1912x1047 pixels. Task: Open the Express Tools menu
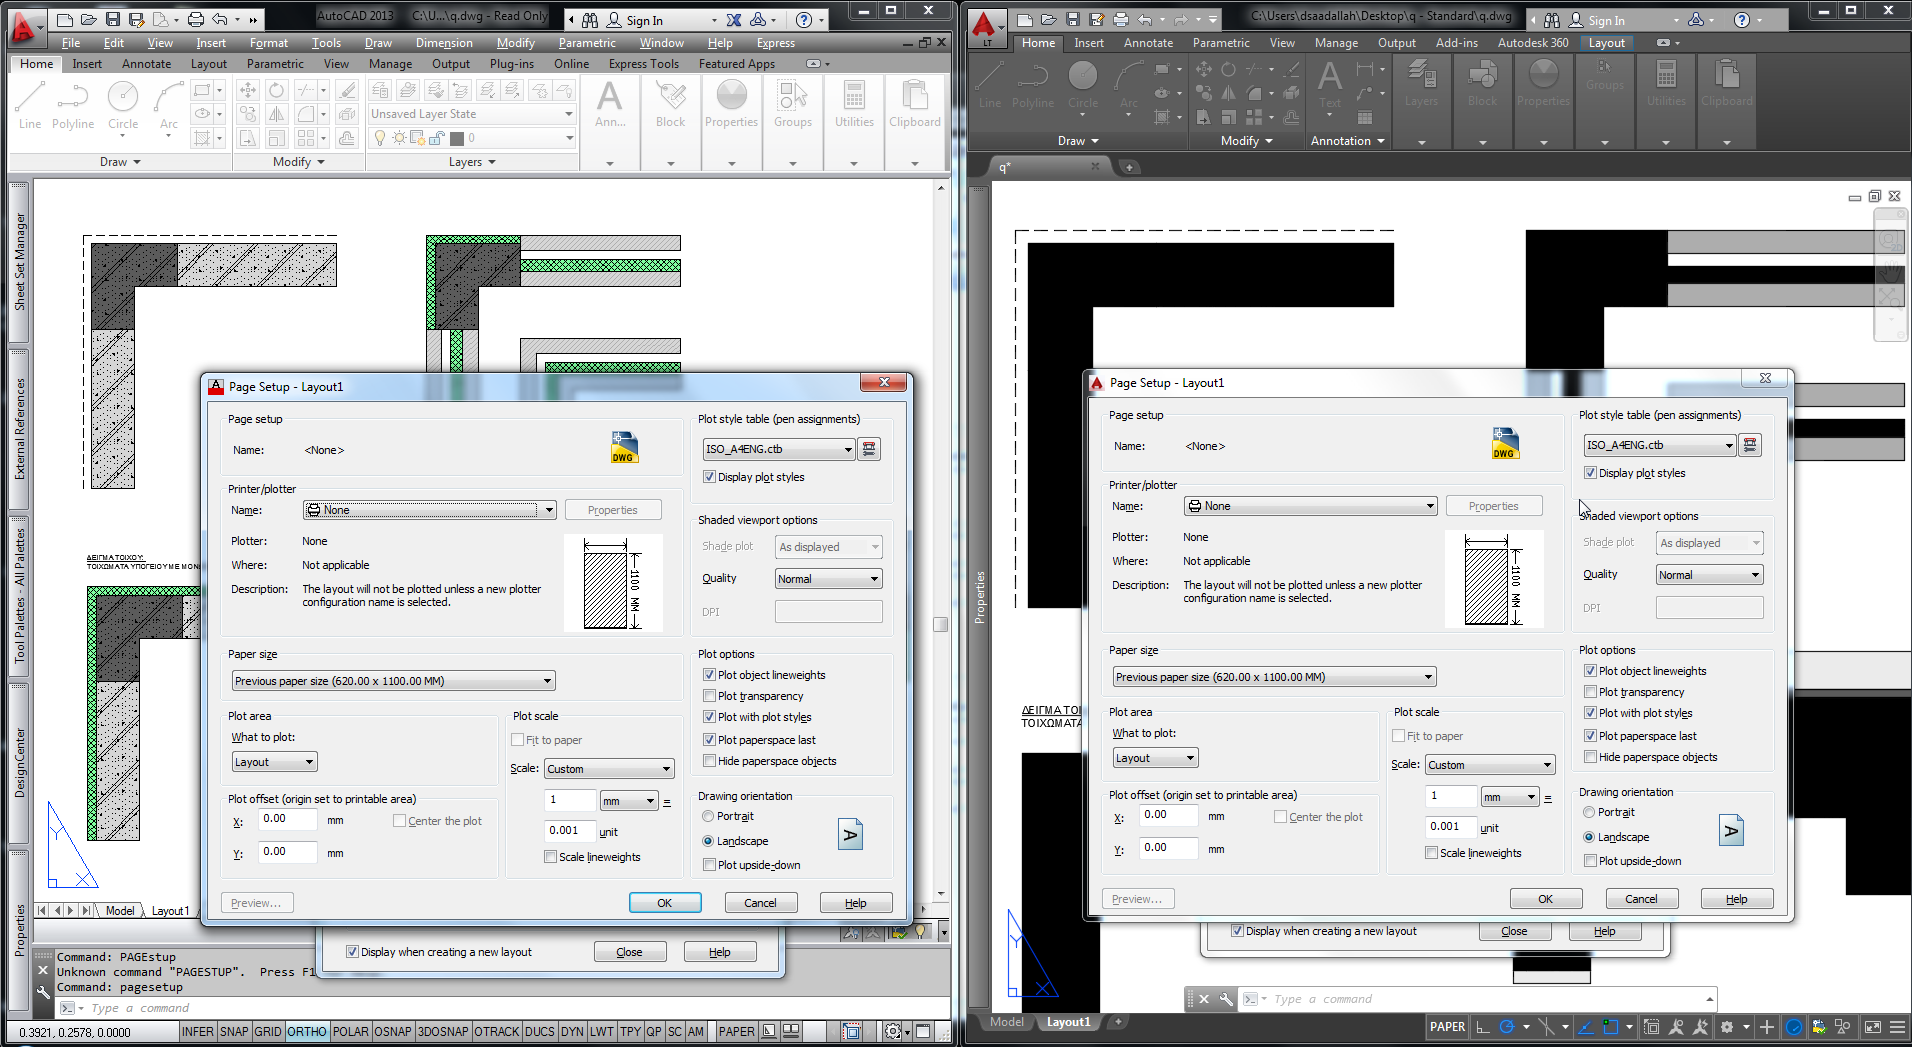[643, 63]
